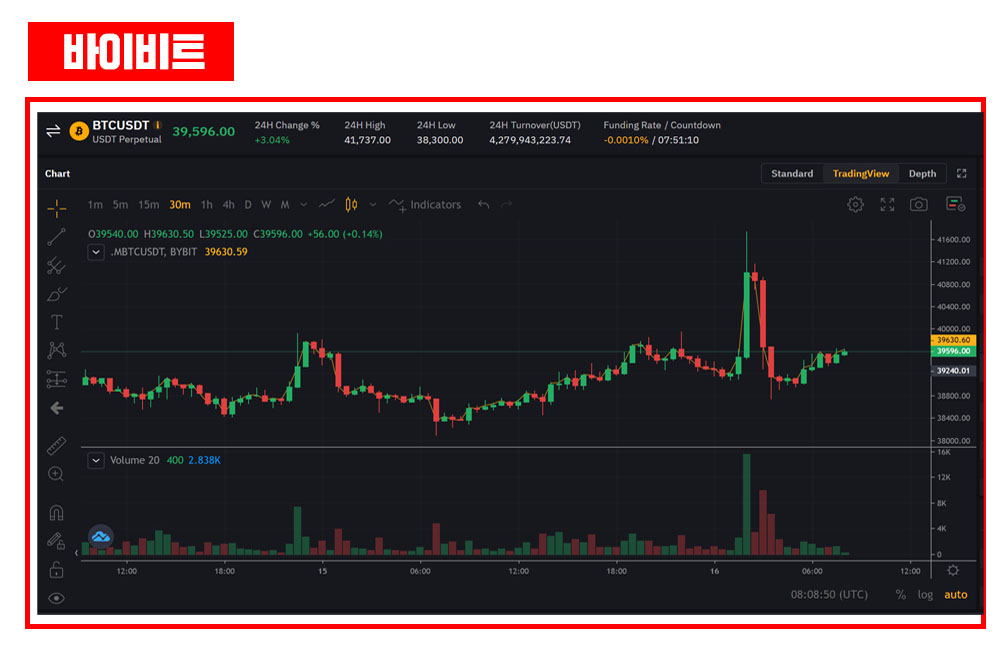Select the D daily timeframe
This screenshot has width=1008, height=650.
coord(248,204)
